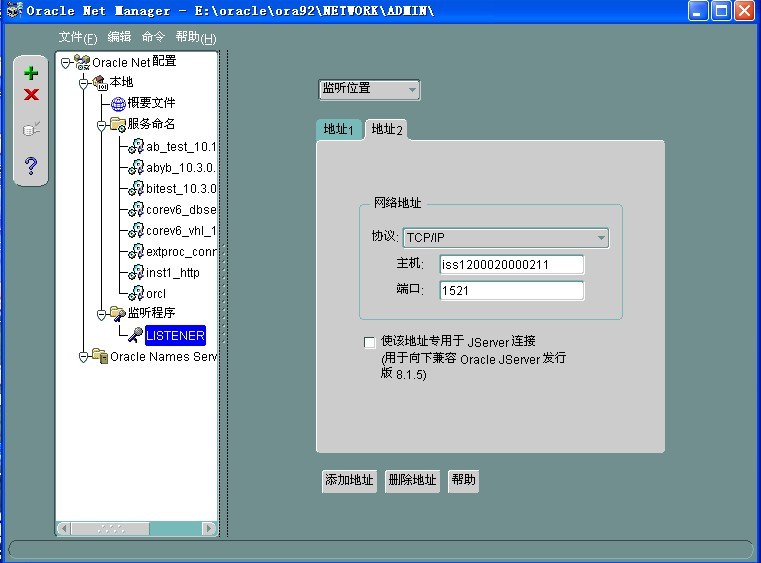Collapse the 服务命名 tree node
The width and height of the screenshot is (761, 563).
[101, 126]
